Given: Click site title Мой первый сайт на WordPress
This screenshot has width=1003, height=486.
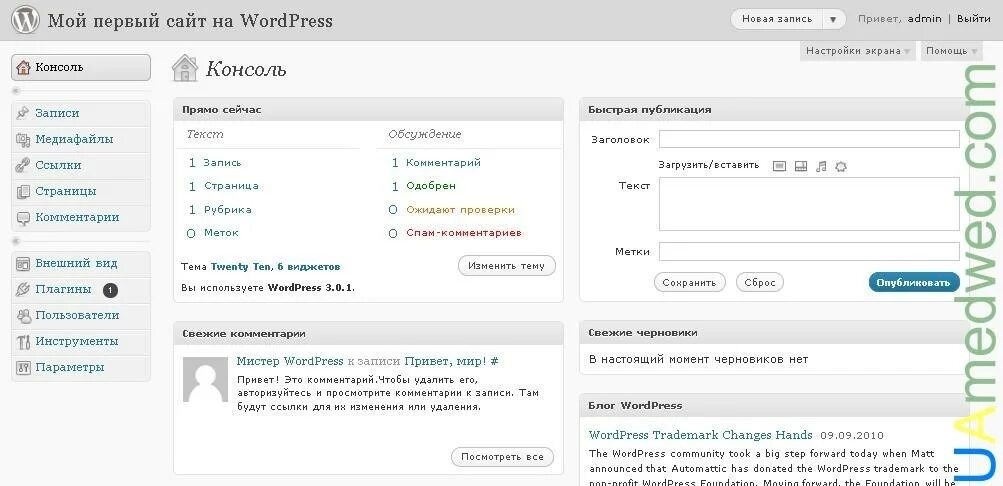Looking at the screenshot, I should click(x=190, y=20).
